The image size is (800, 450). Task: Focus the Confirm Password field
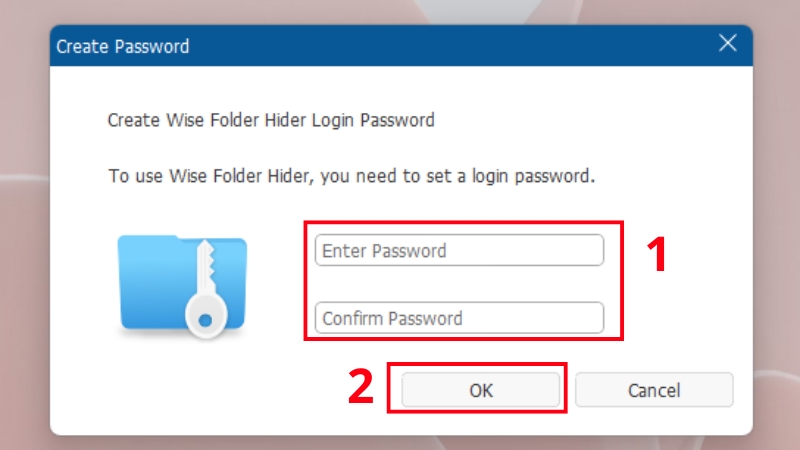click(x=459, y=318)
